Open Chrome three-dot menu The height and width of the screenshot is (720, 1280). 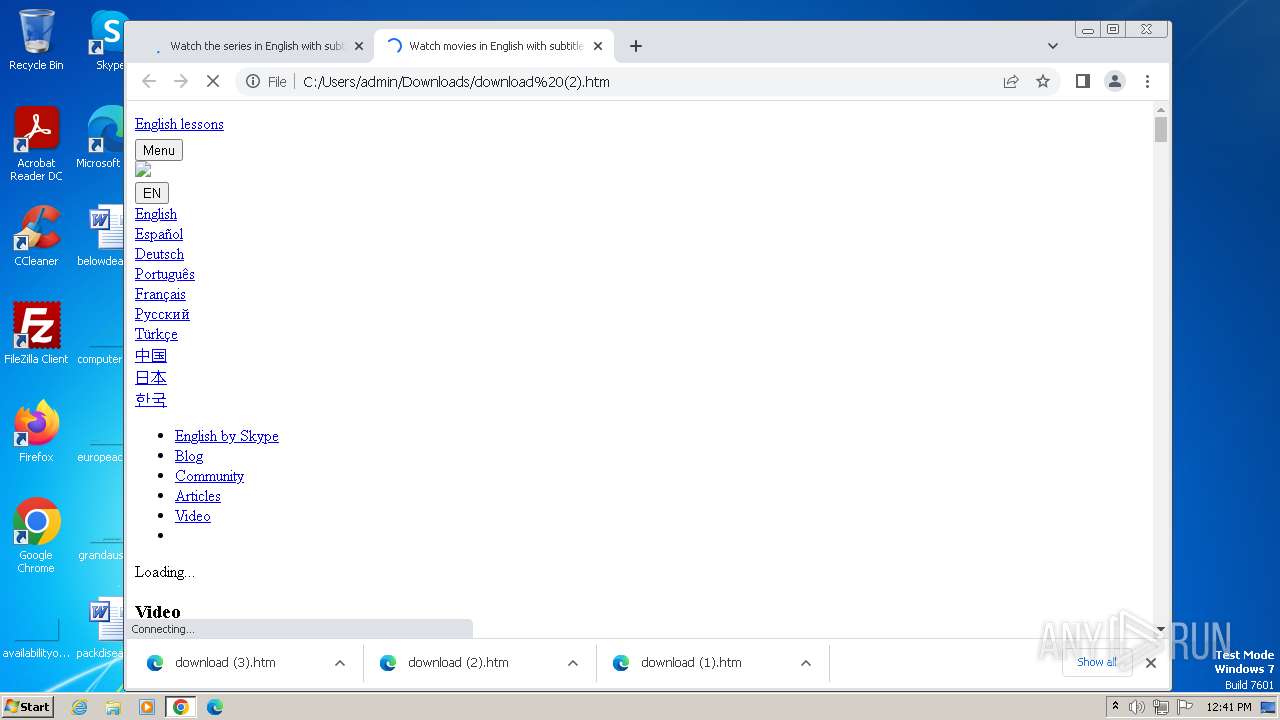click(1147, 81)
